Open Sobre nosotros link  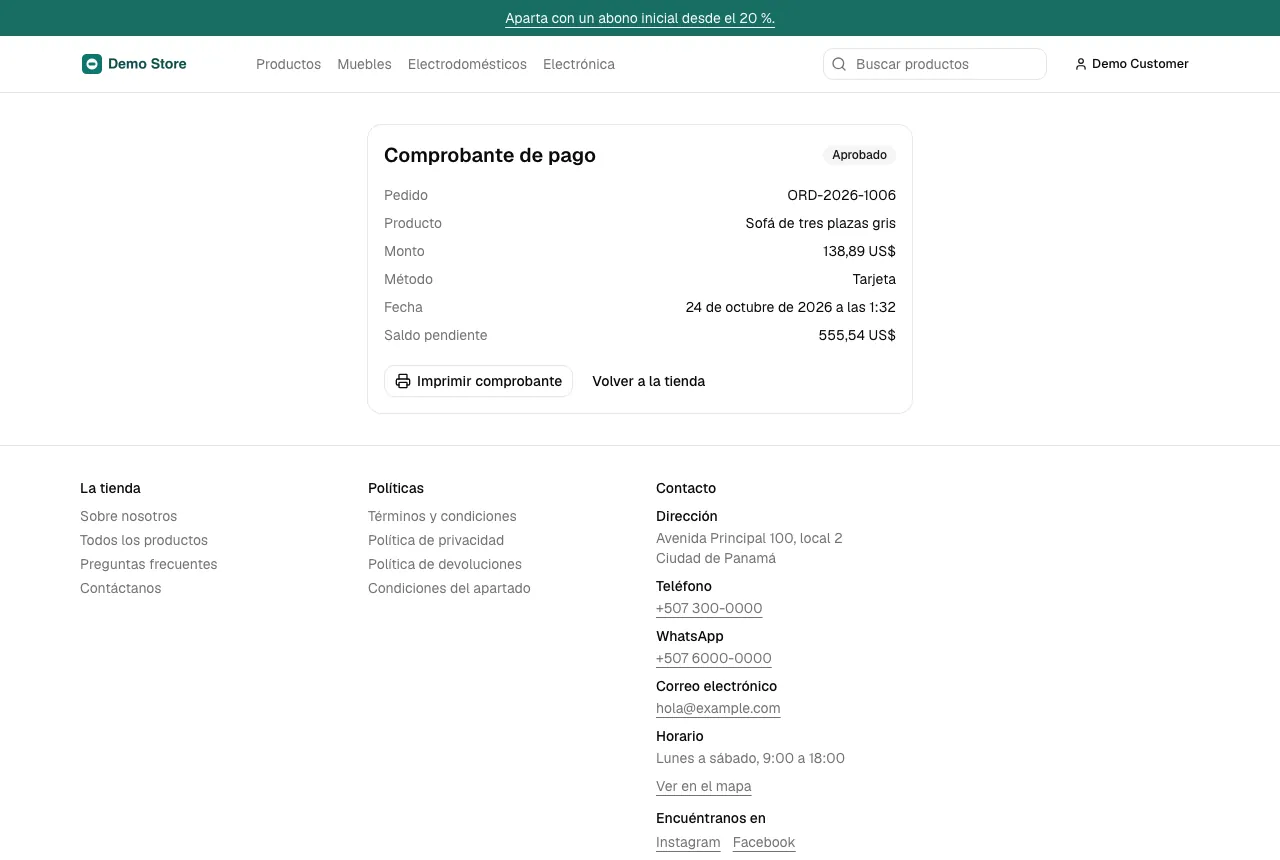pos(128,516)
